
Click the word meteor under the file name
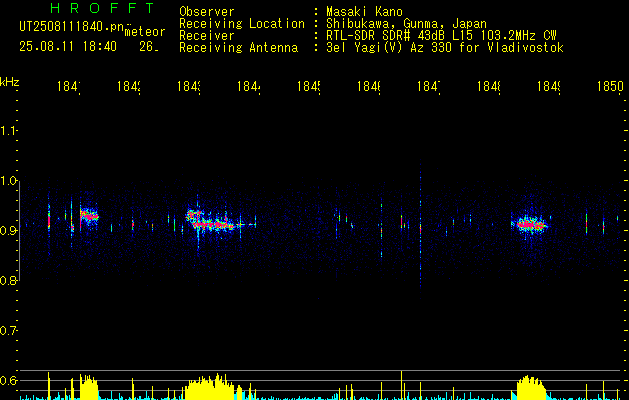point(145,32)
